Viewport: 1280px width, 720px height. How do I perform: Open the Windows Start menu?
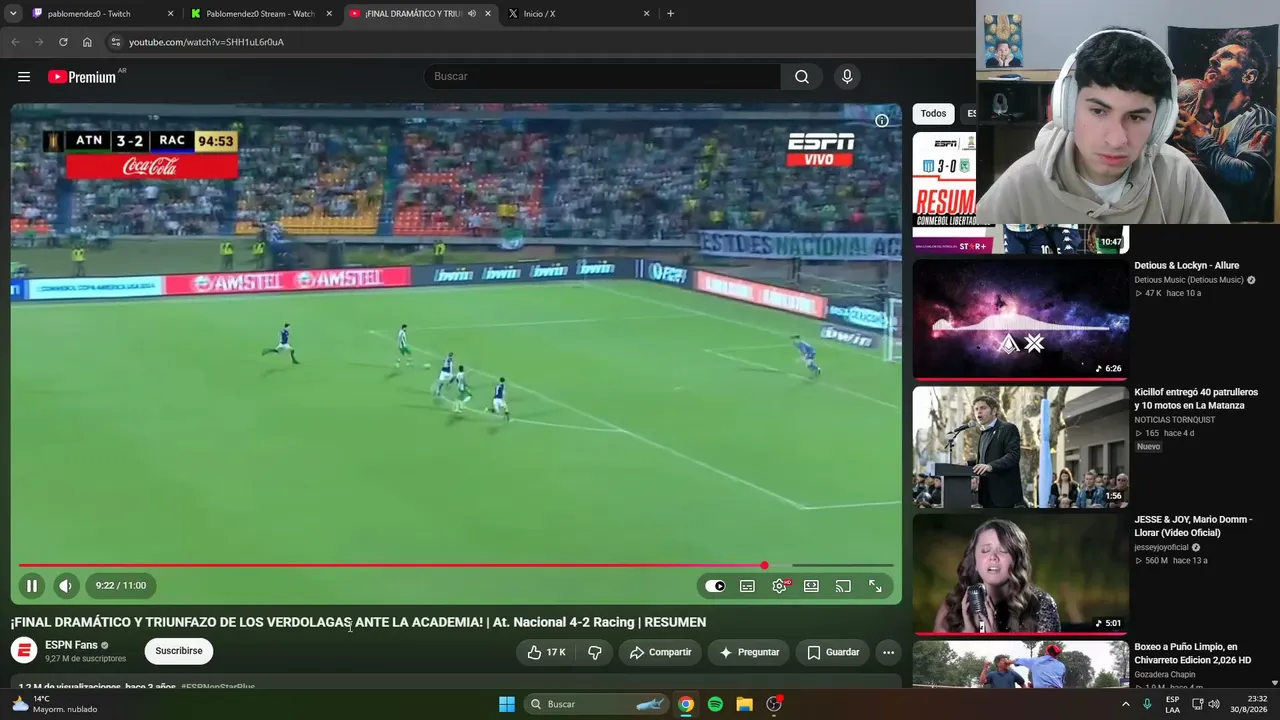(507, 704)
